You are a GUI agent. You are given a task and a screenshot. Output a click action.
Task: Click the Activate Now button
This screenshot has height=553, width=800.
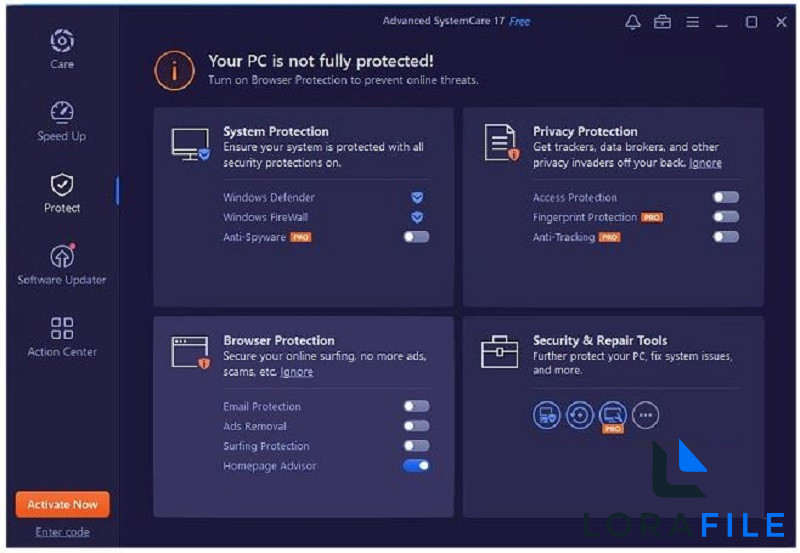pyautogui.click(x=62, y=505)
